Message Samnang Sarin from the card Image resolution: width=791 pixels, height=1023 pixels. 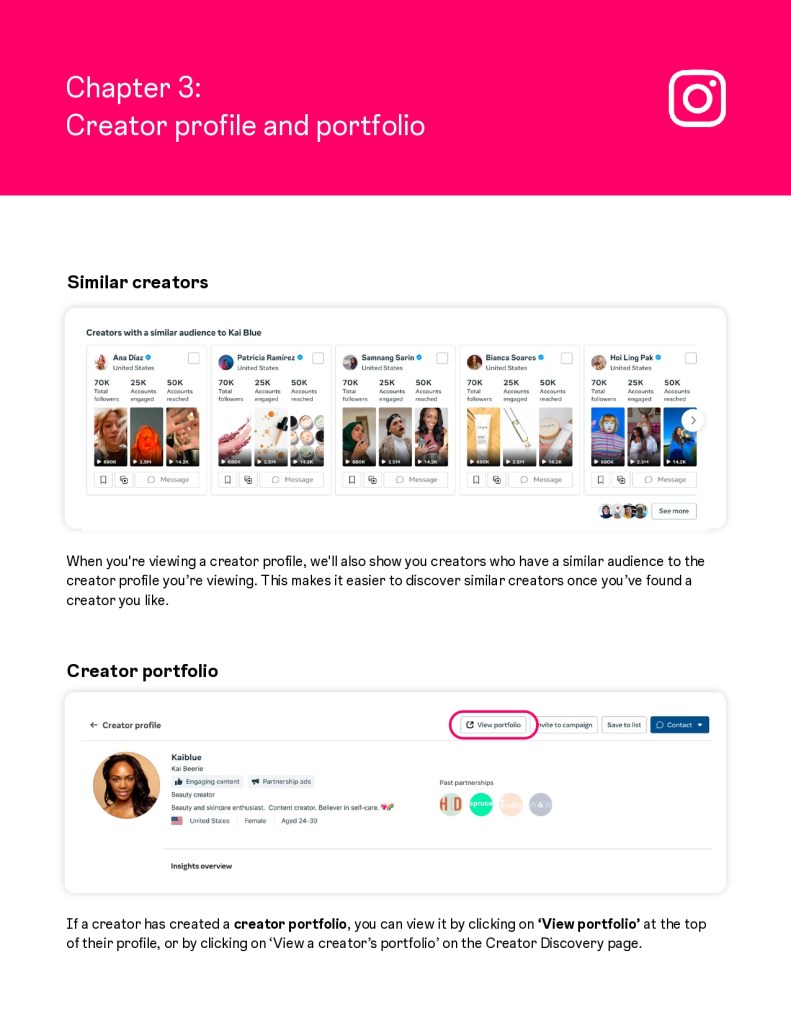coord(417,480)
